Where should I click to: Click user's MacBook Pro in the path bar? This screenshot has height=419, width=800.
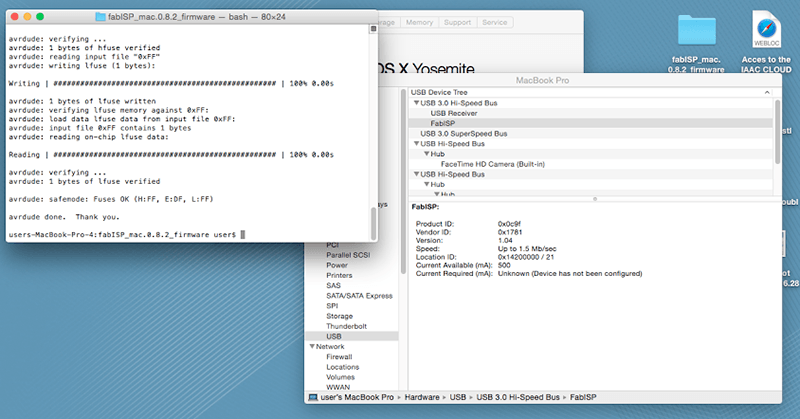click(357, 397)
